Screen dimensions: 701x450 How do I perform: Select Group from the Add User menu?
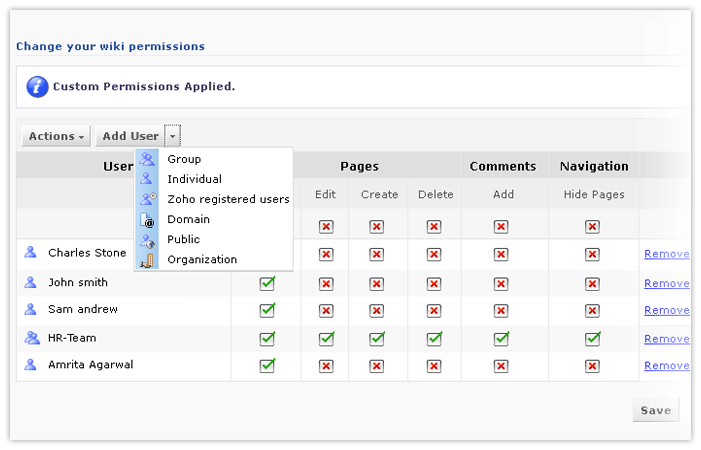214,159
